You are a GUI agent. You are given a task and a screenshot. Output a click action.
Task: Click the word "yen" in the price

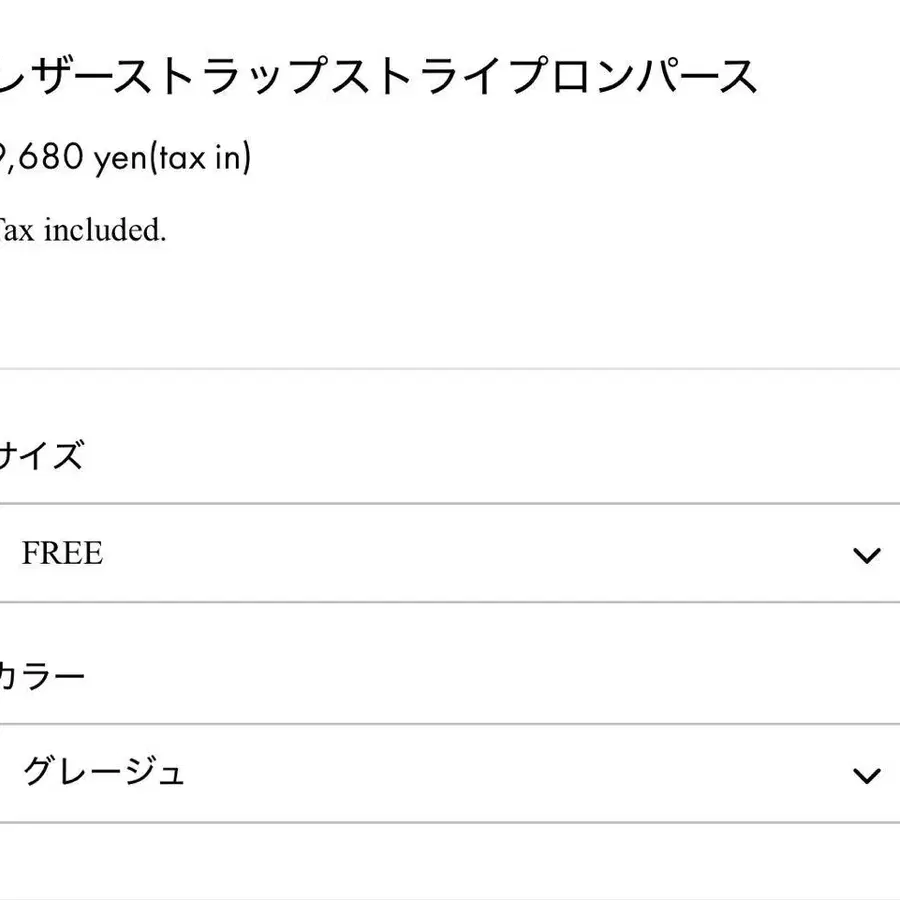120,158
